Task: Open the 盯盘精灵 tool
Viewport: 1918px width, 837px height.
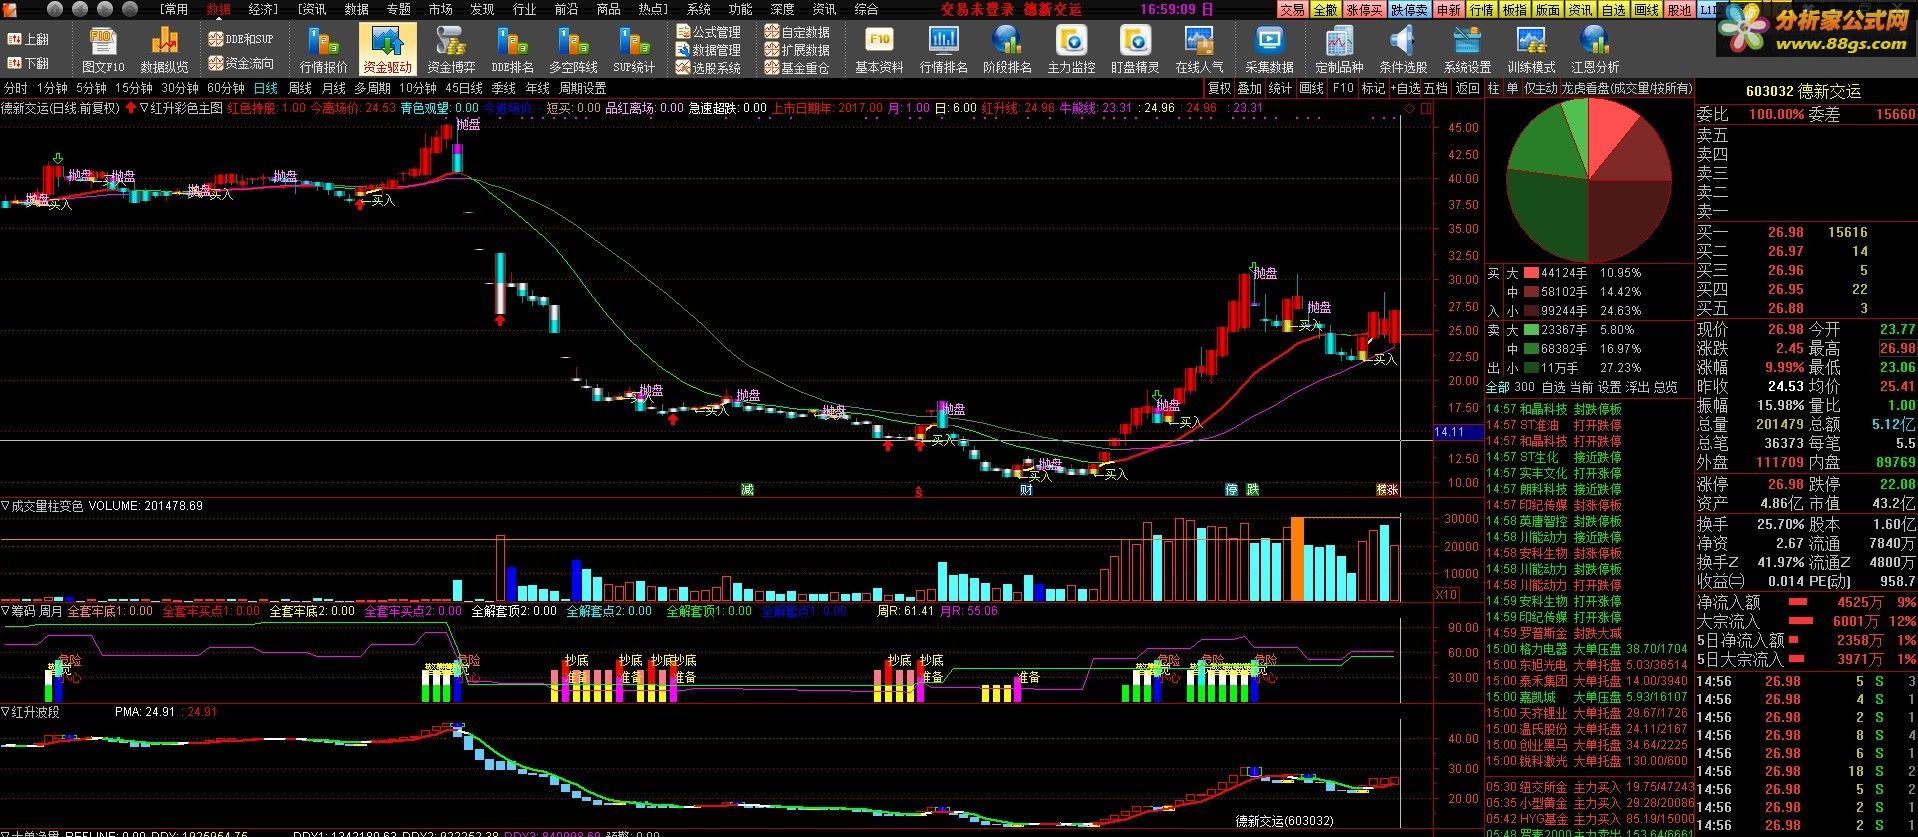Action: point(1135,50)
